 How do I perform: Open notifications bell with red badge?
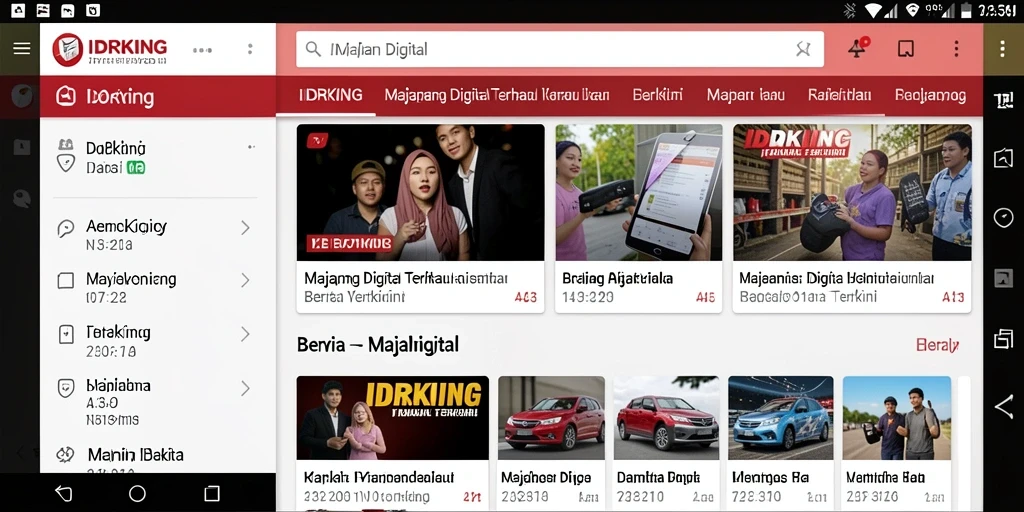[858, 48]
